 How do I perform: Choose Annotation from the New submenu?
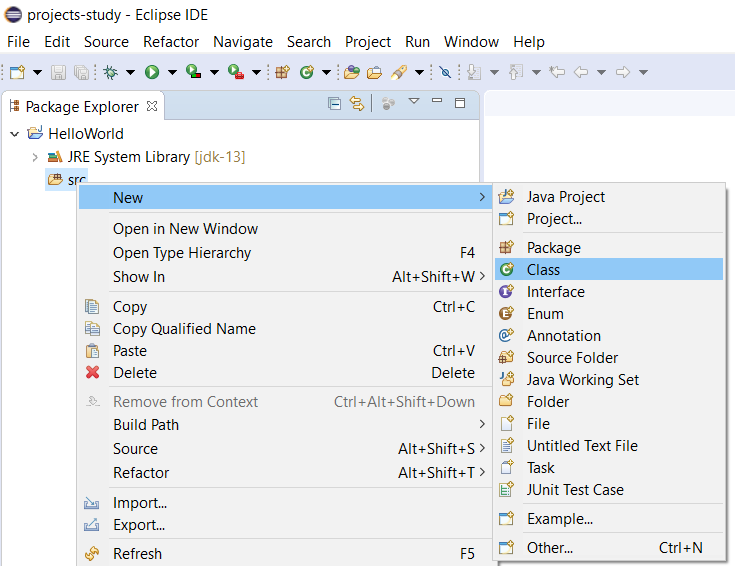609,336
